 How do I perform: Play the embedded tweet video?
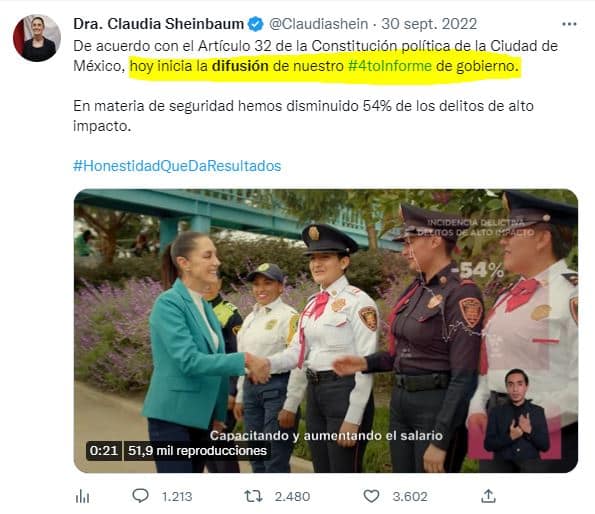point(326,331)
